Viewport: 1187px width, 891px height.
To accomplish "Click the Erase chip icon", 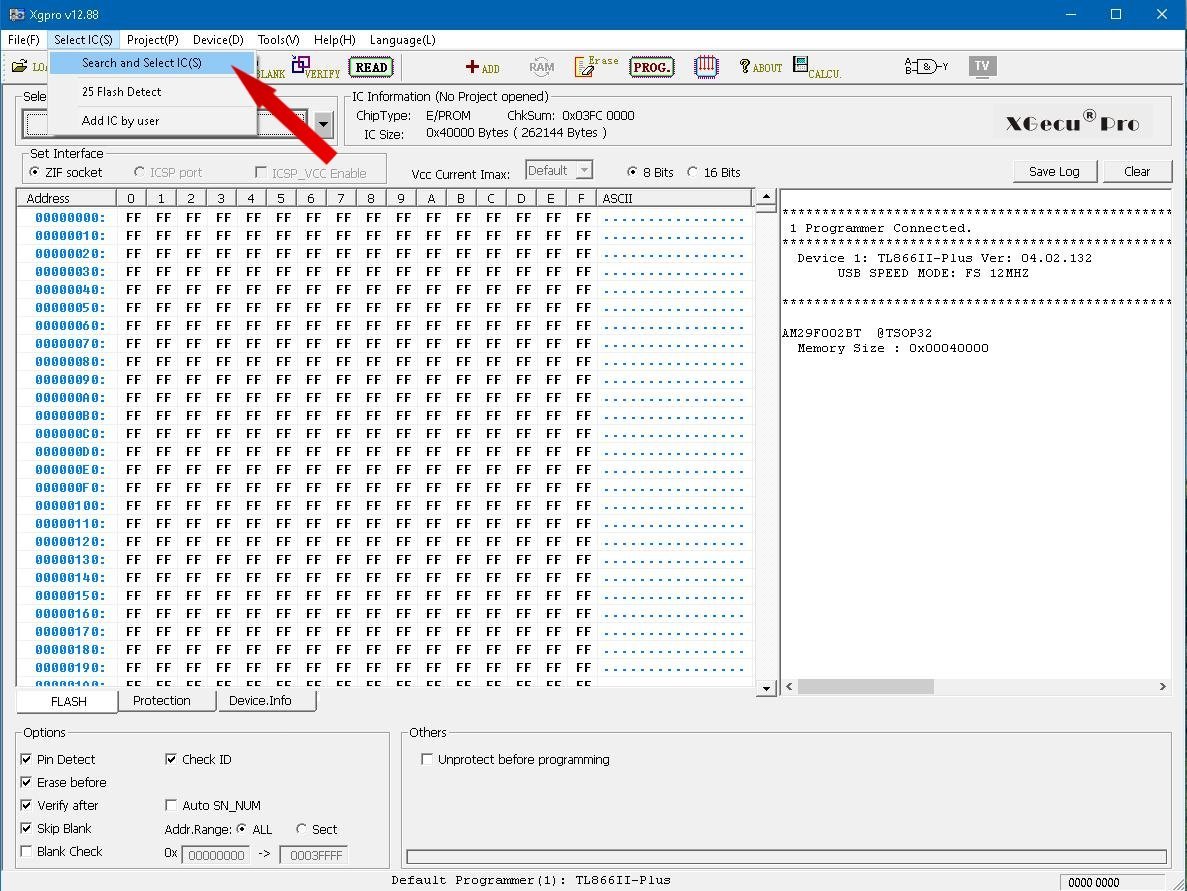I will coord(596,67).
